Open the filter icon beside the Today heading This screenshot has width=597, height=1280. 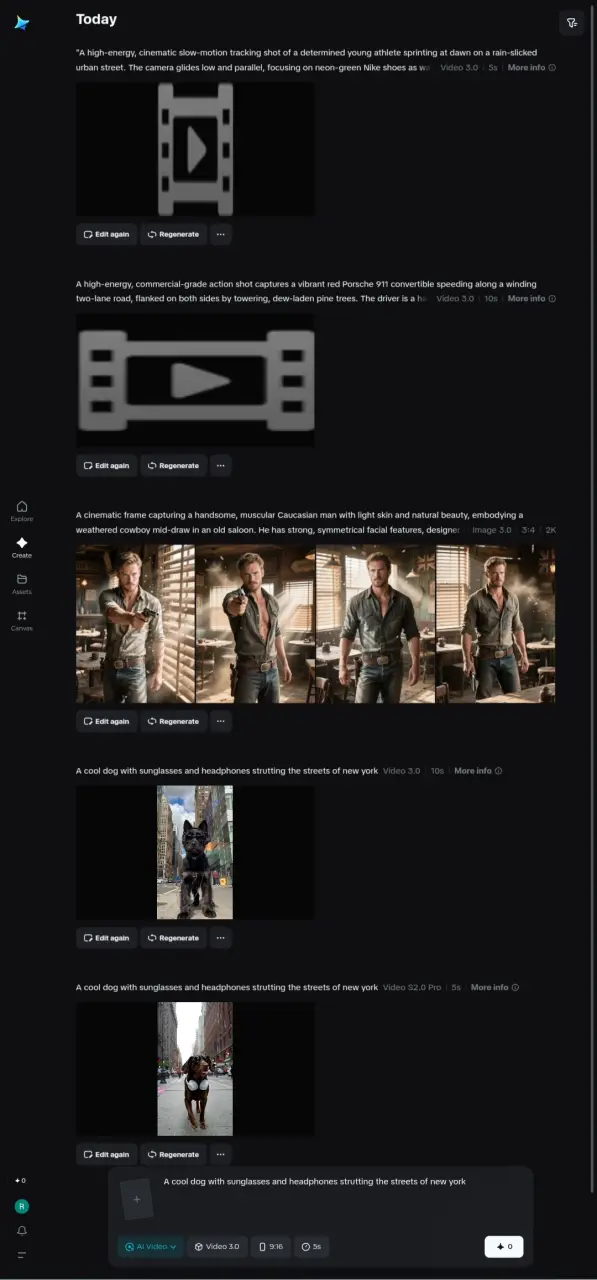571,23
